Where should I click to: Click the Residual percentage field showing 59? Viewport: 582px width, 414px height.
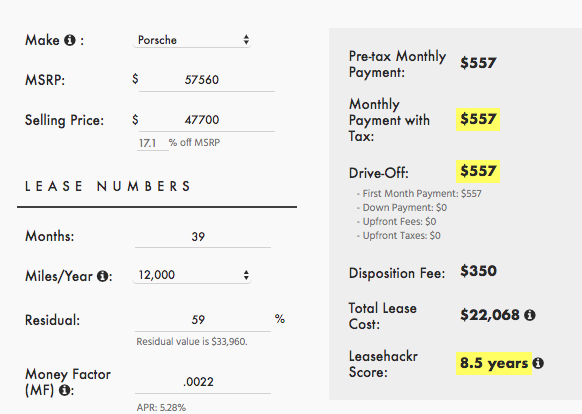click(x=203, y=320)
